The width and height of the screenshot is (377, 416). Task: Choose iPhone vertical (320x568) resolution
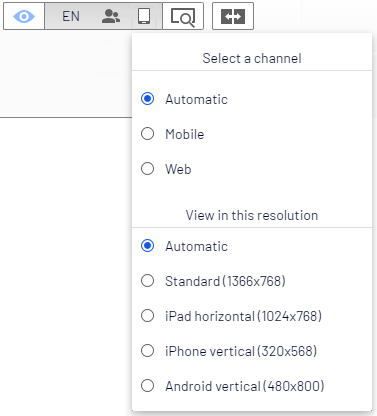click(x=147, y=351)
